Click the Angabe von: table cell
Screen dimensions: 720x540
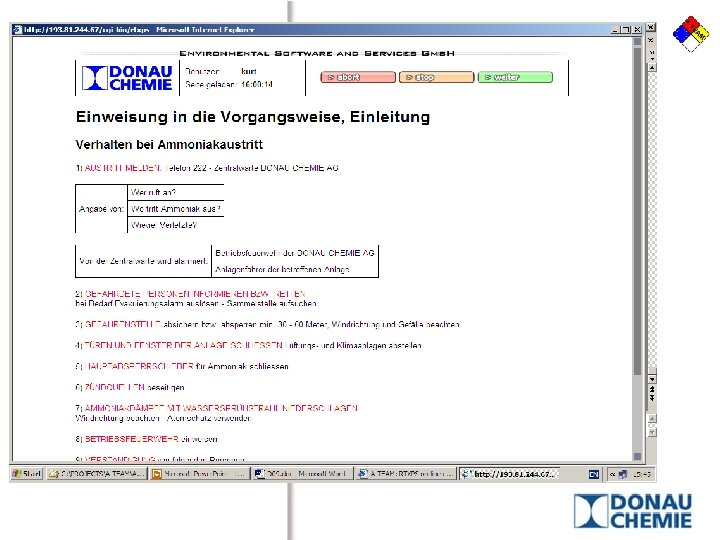tap(101, 209)
